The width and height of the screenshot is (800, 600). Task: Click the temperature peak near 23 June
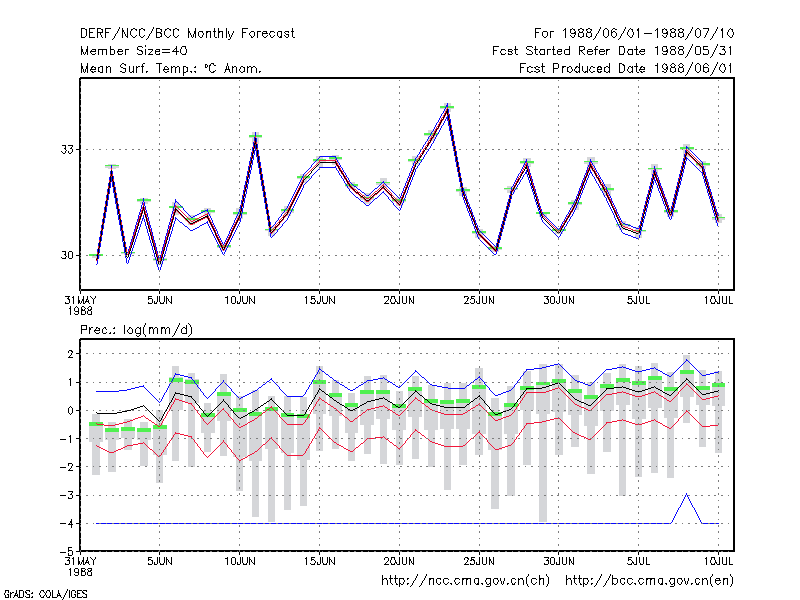(447, 107)
